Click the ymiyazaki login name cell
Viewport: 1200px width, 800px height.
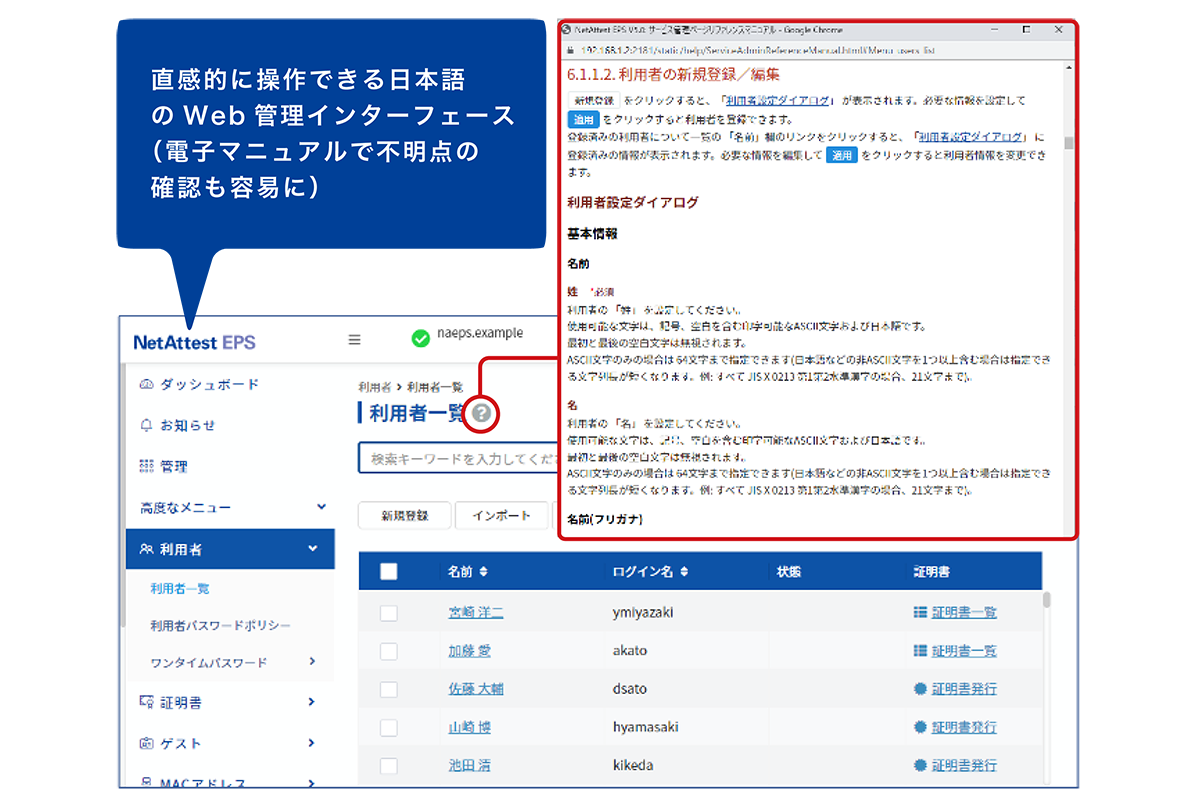pyautogui.click(x=643, y=612)
